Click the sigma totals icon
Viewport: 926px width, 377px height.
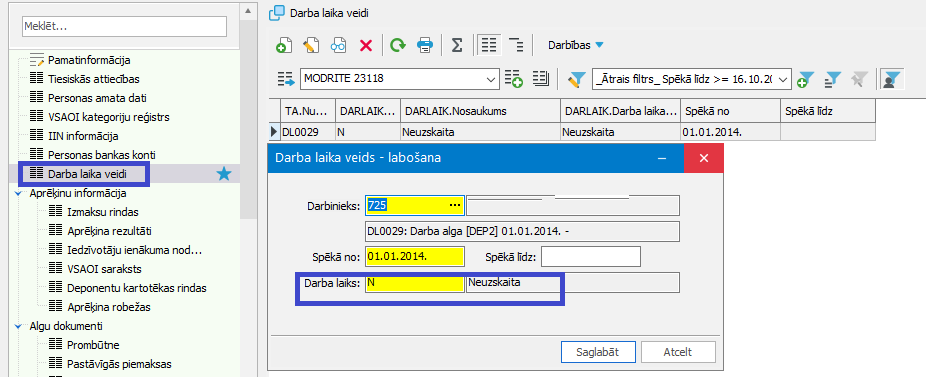(457, 46)
